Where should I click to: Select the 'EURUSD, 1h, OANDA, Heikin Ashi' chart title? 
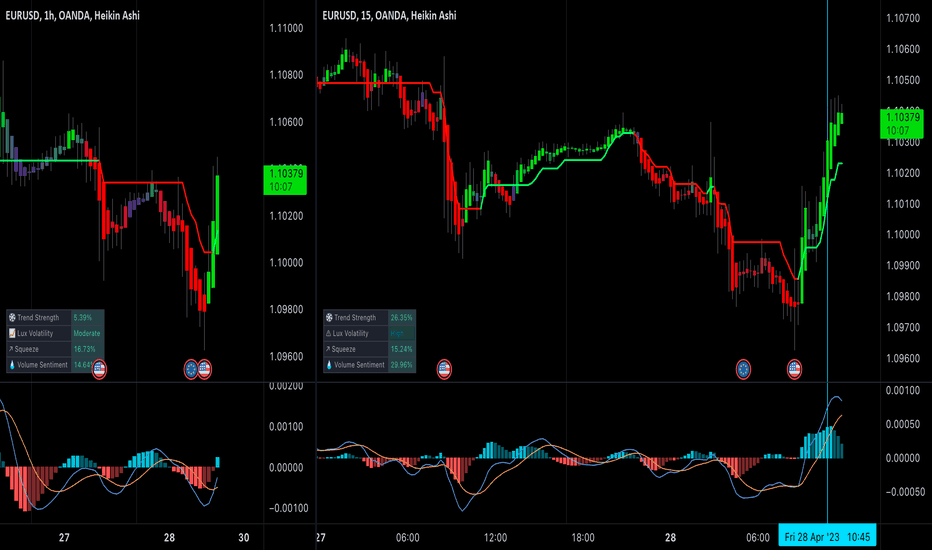tap(73, 15)
